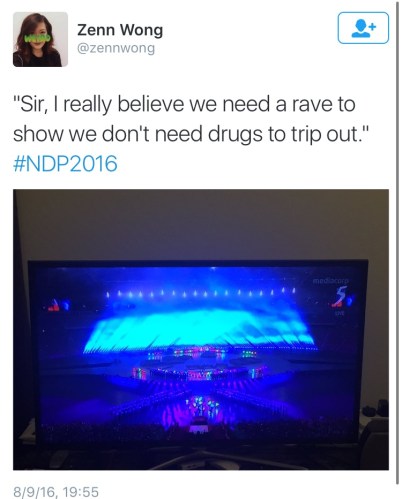Click the green sticker text on the avatar
The height and width of the screenshot is (499, 402).
[x=37, y=39]
